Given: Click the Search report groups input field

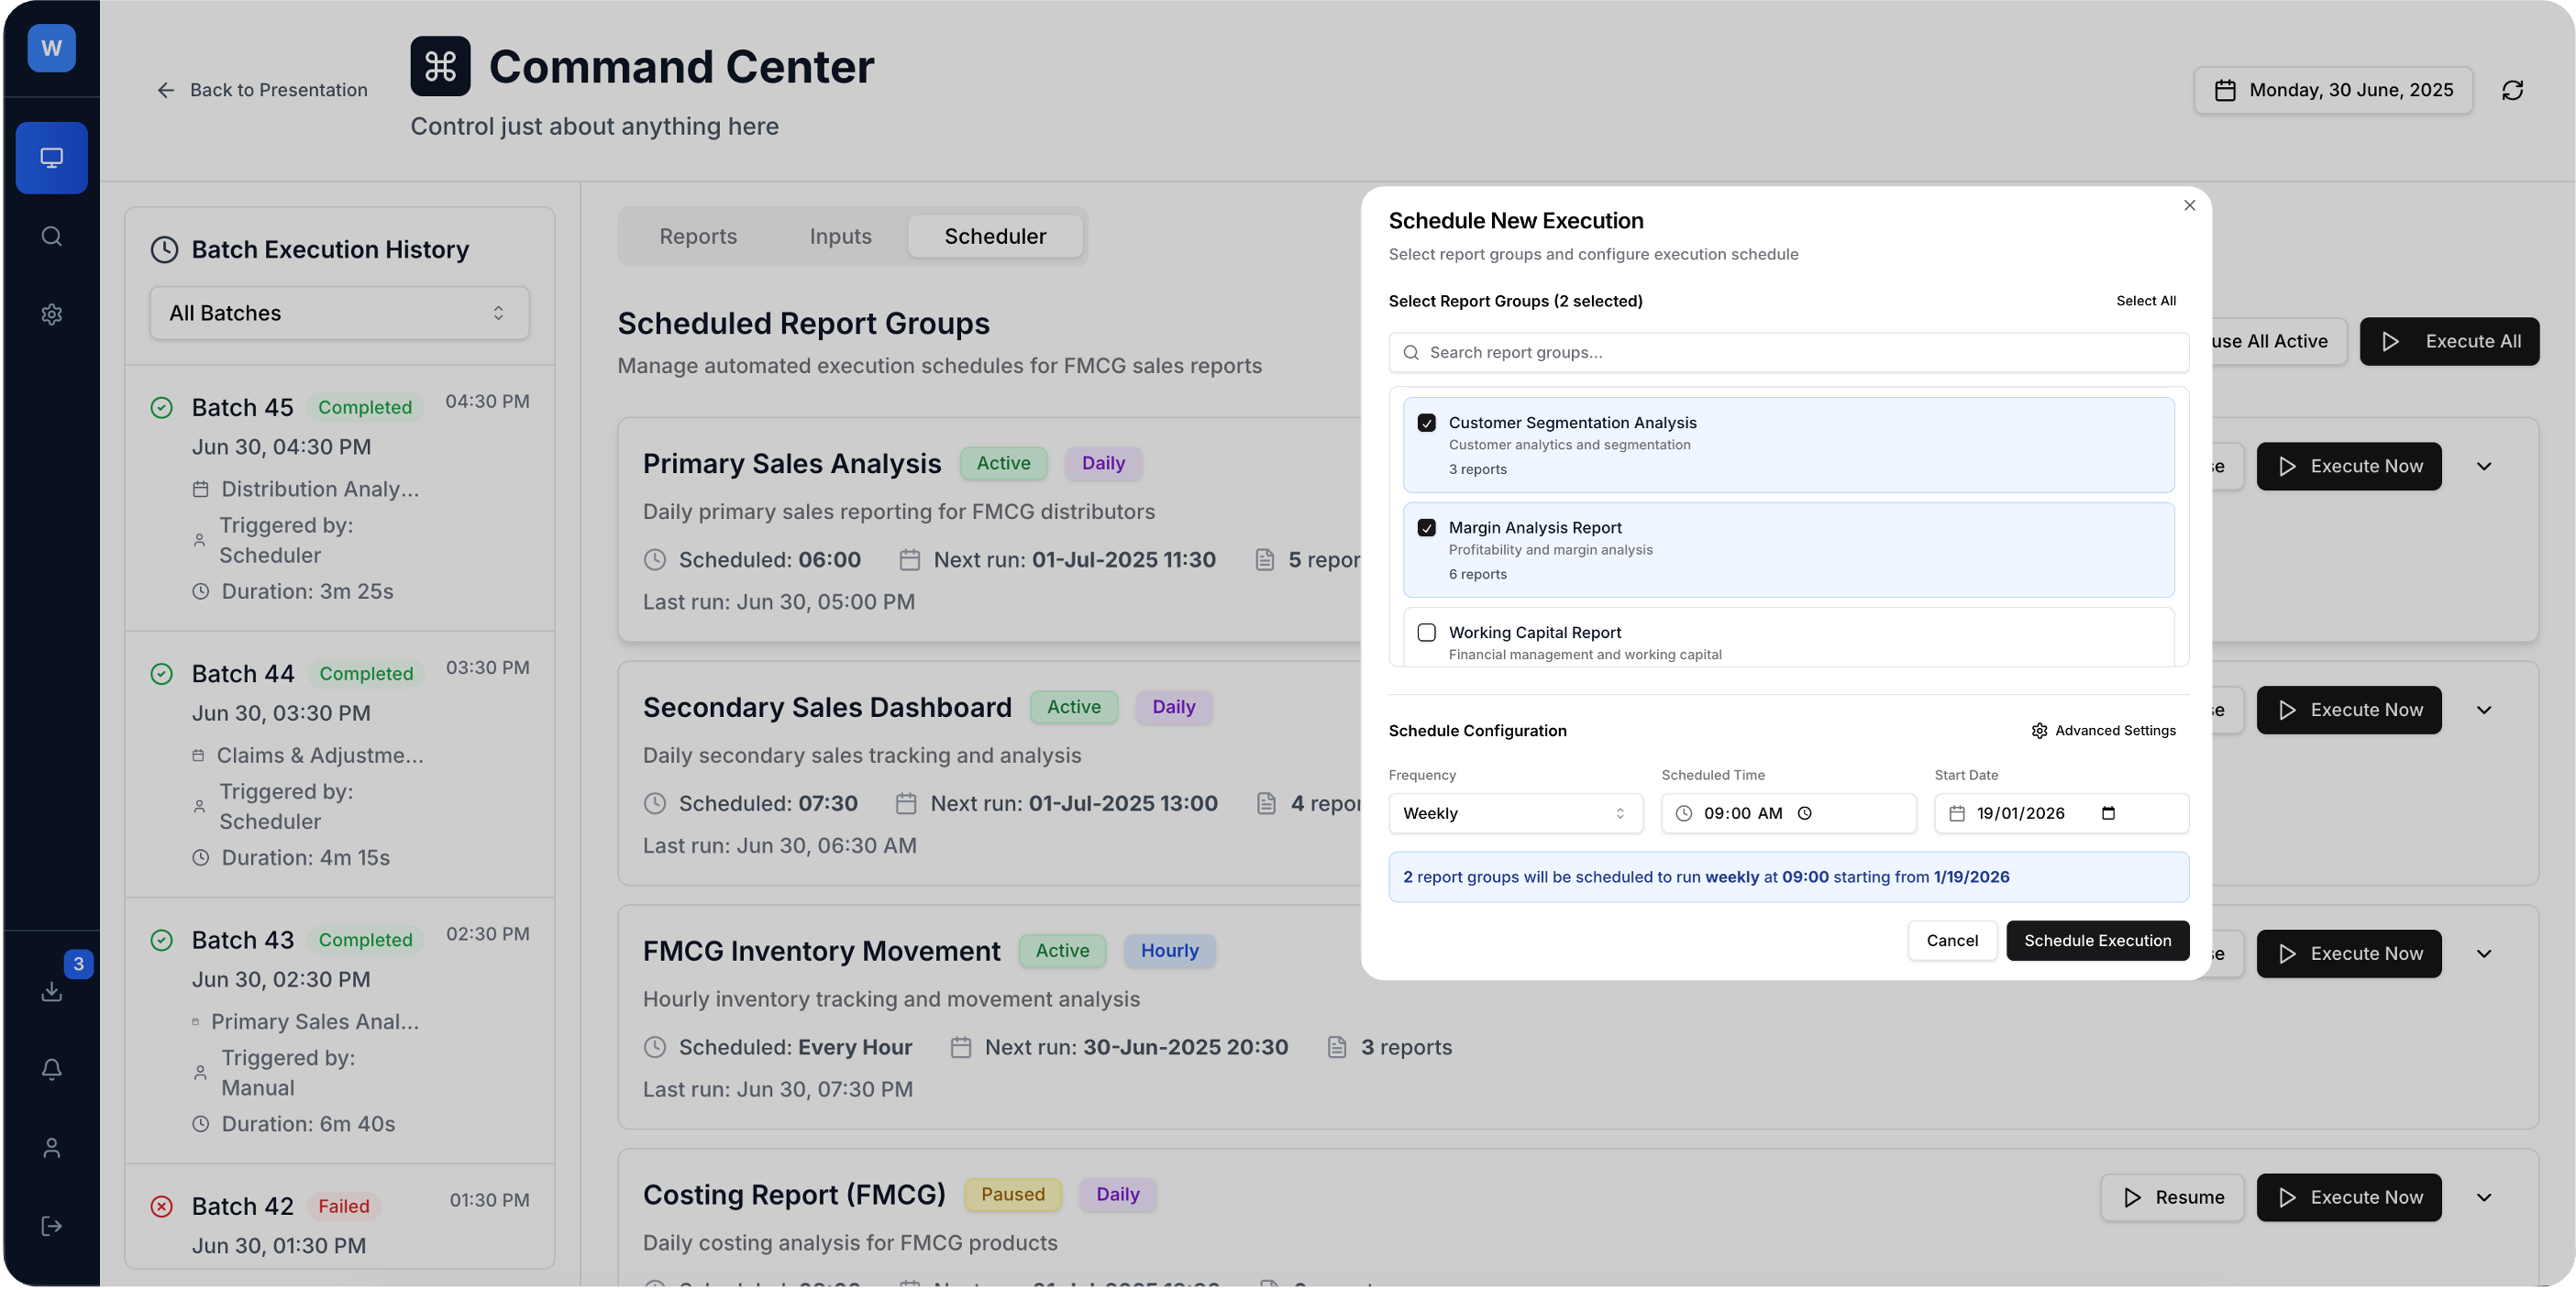Looking at the screenshot, I should click(1789, 352).
